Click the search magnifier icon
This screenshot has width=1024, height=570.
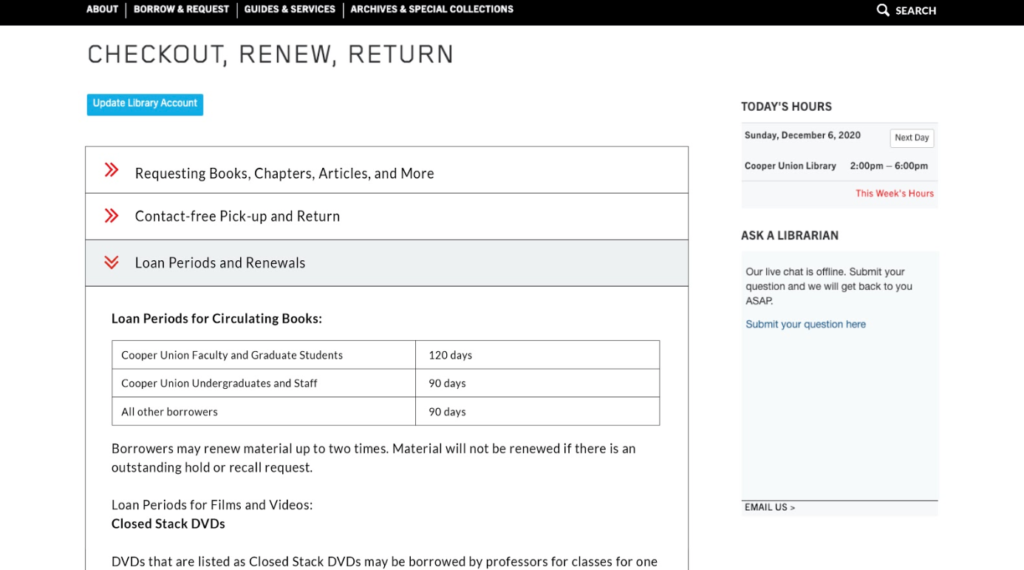[882, 10]
